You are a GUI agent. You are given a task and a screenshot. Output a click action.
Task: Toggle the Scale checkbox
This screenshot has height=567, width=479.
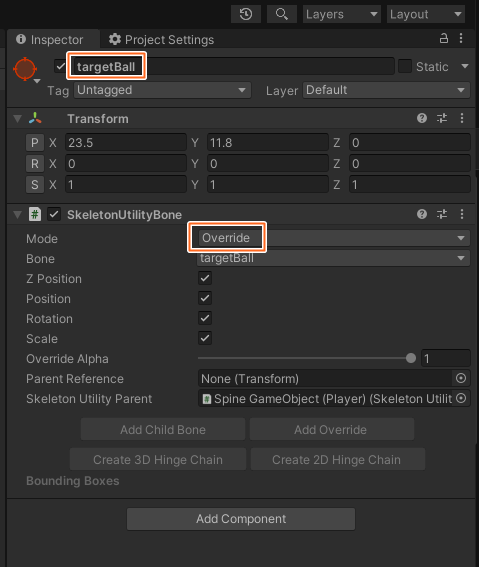pos(205,338)
